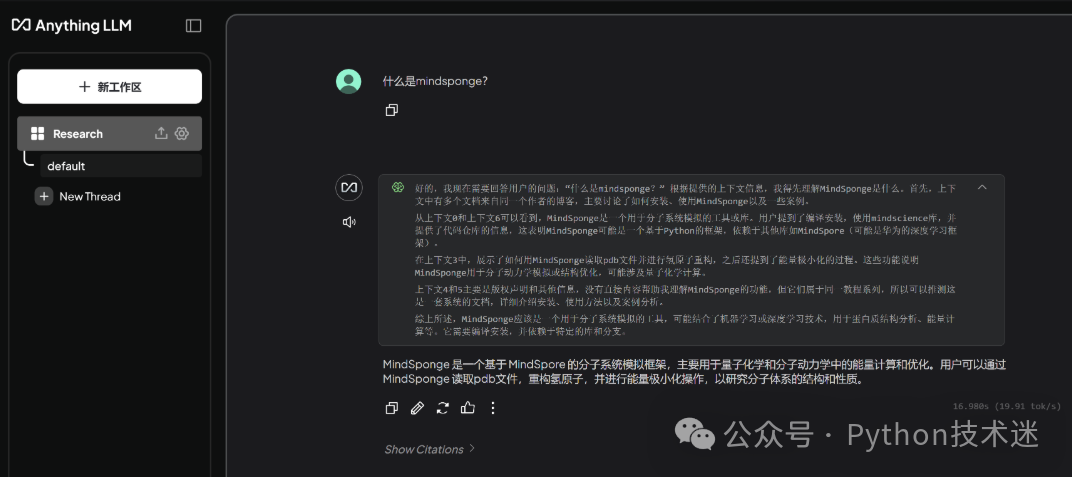Click the Research workspace upload icon
This screenshot has height=477, width=1072.
tap(161, 133)
